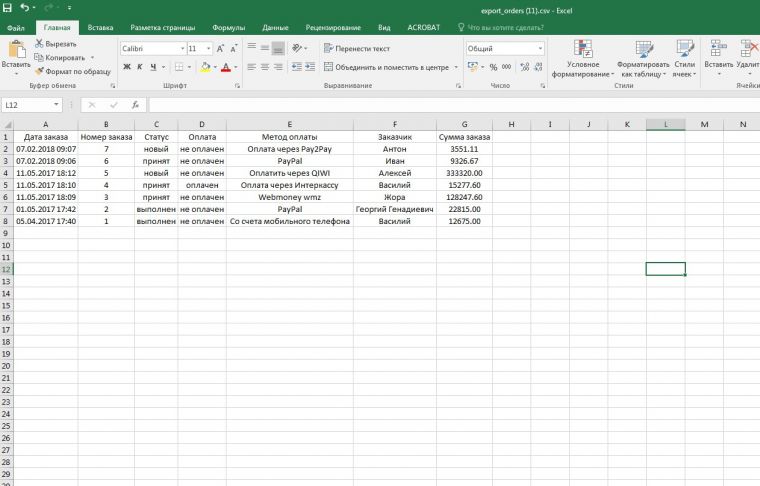Click the Percent Style icon
760x486 pixels.
click(x=493, y=67)
